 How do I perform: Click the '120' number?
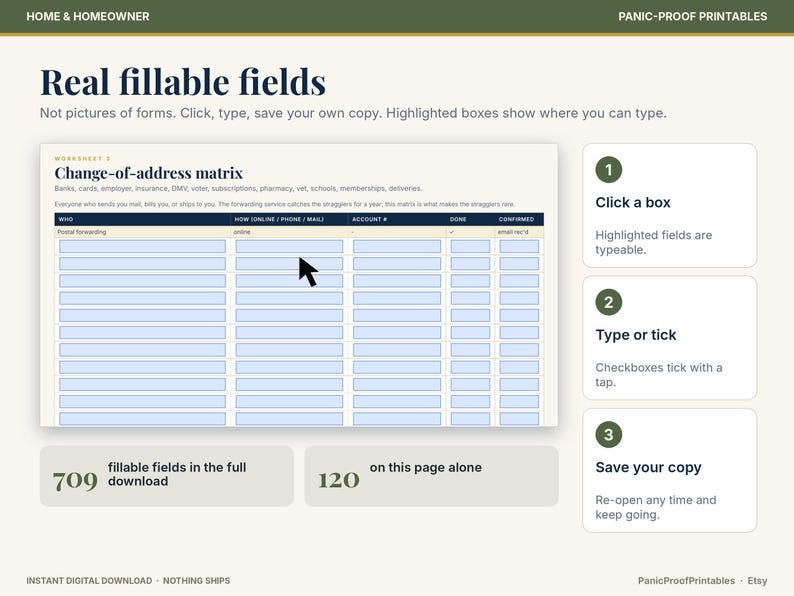click(339, 480)
